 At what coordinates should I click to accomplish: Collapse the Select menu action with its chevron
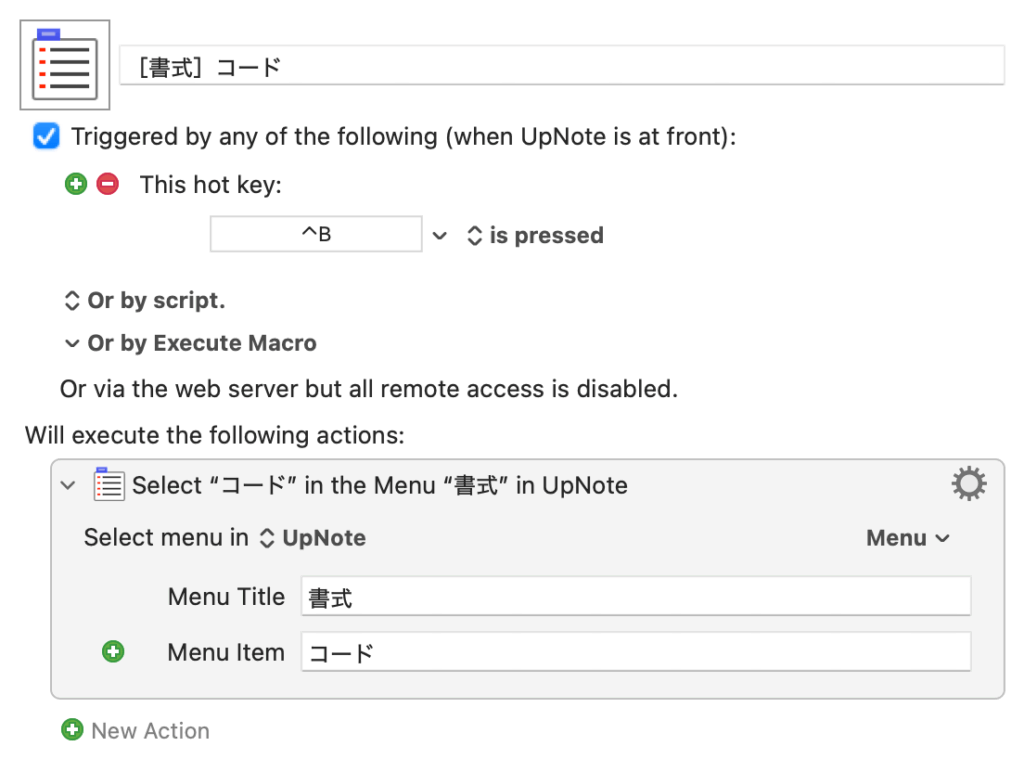68,485
